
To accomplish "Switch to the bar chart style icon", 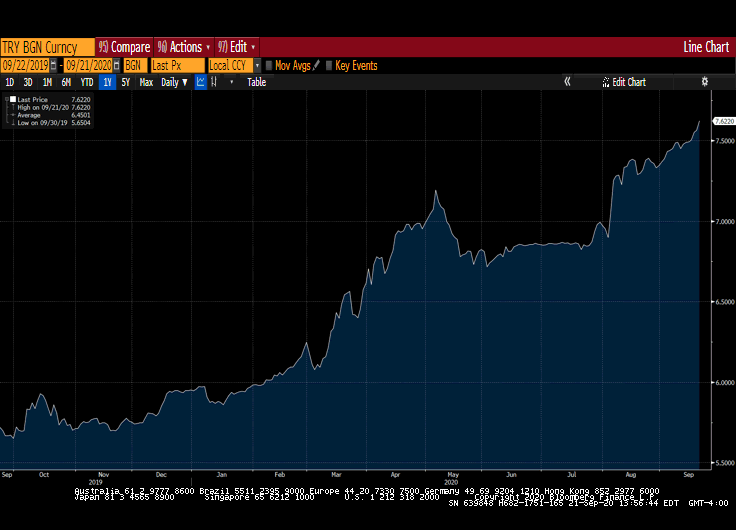I will [214, 82].
